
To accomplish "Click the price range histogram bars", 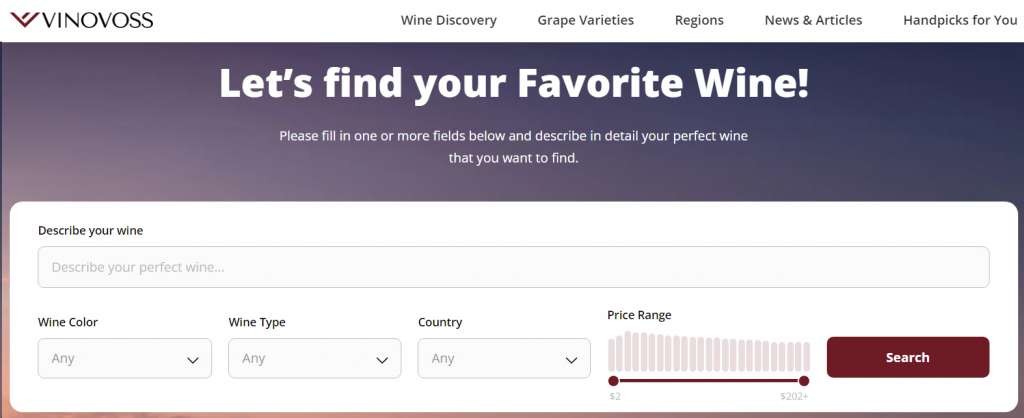I will point(709,353).
